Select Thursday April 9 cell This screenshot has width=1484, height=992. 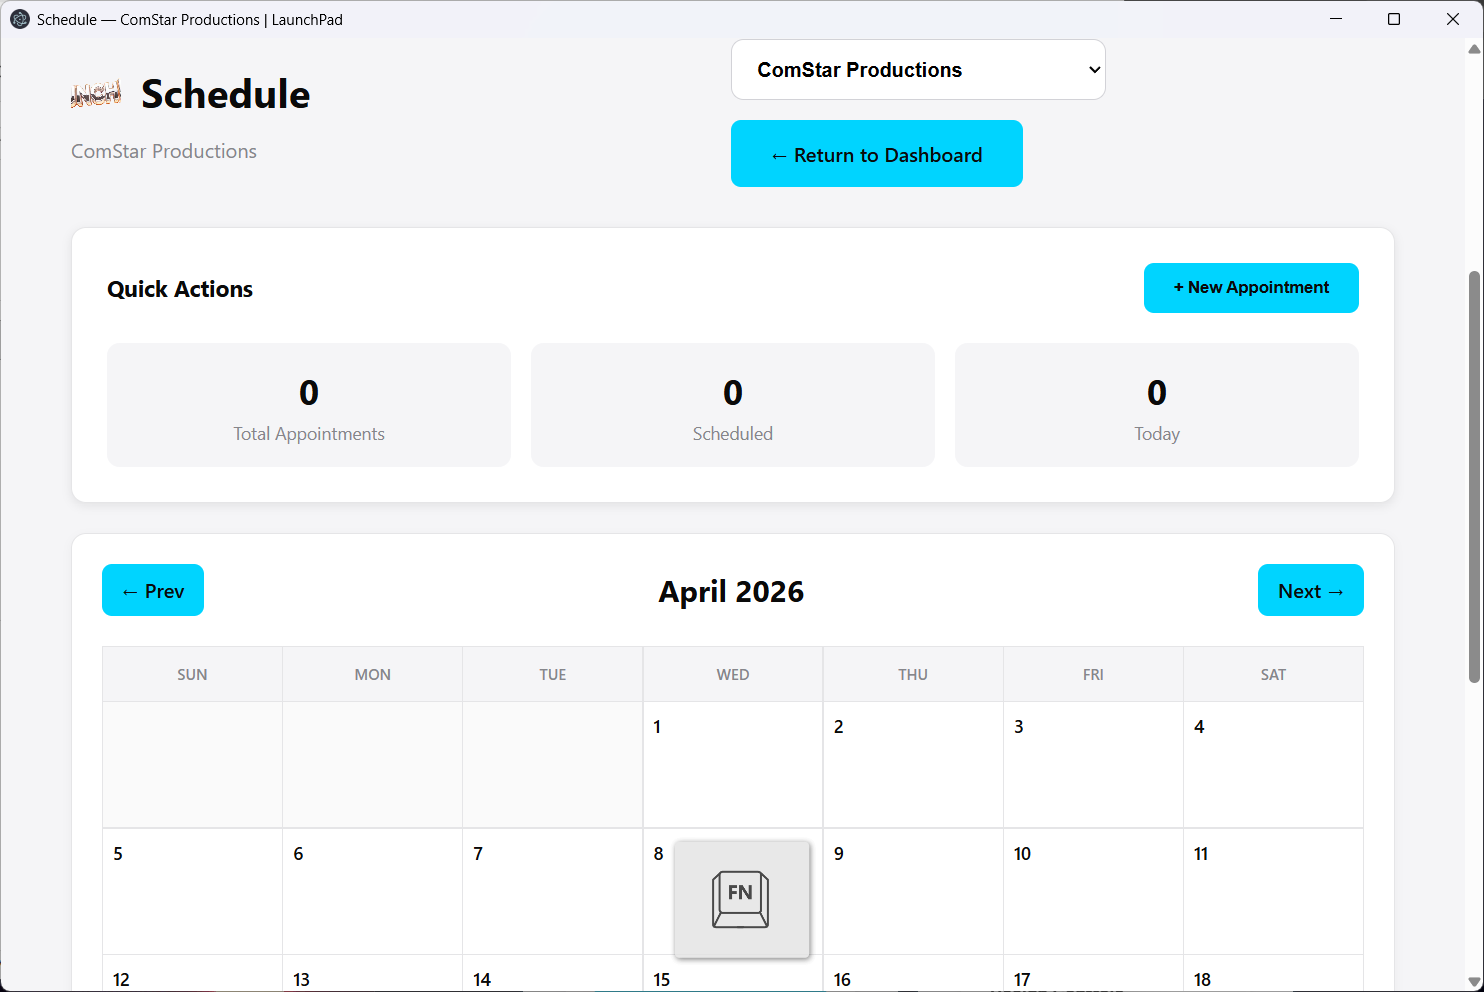click(913, 891)
